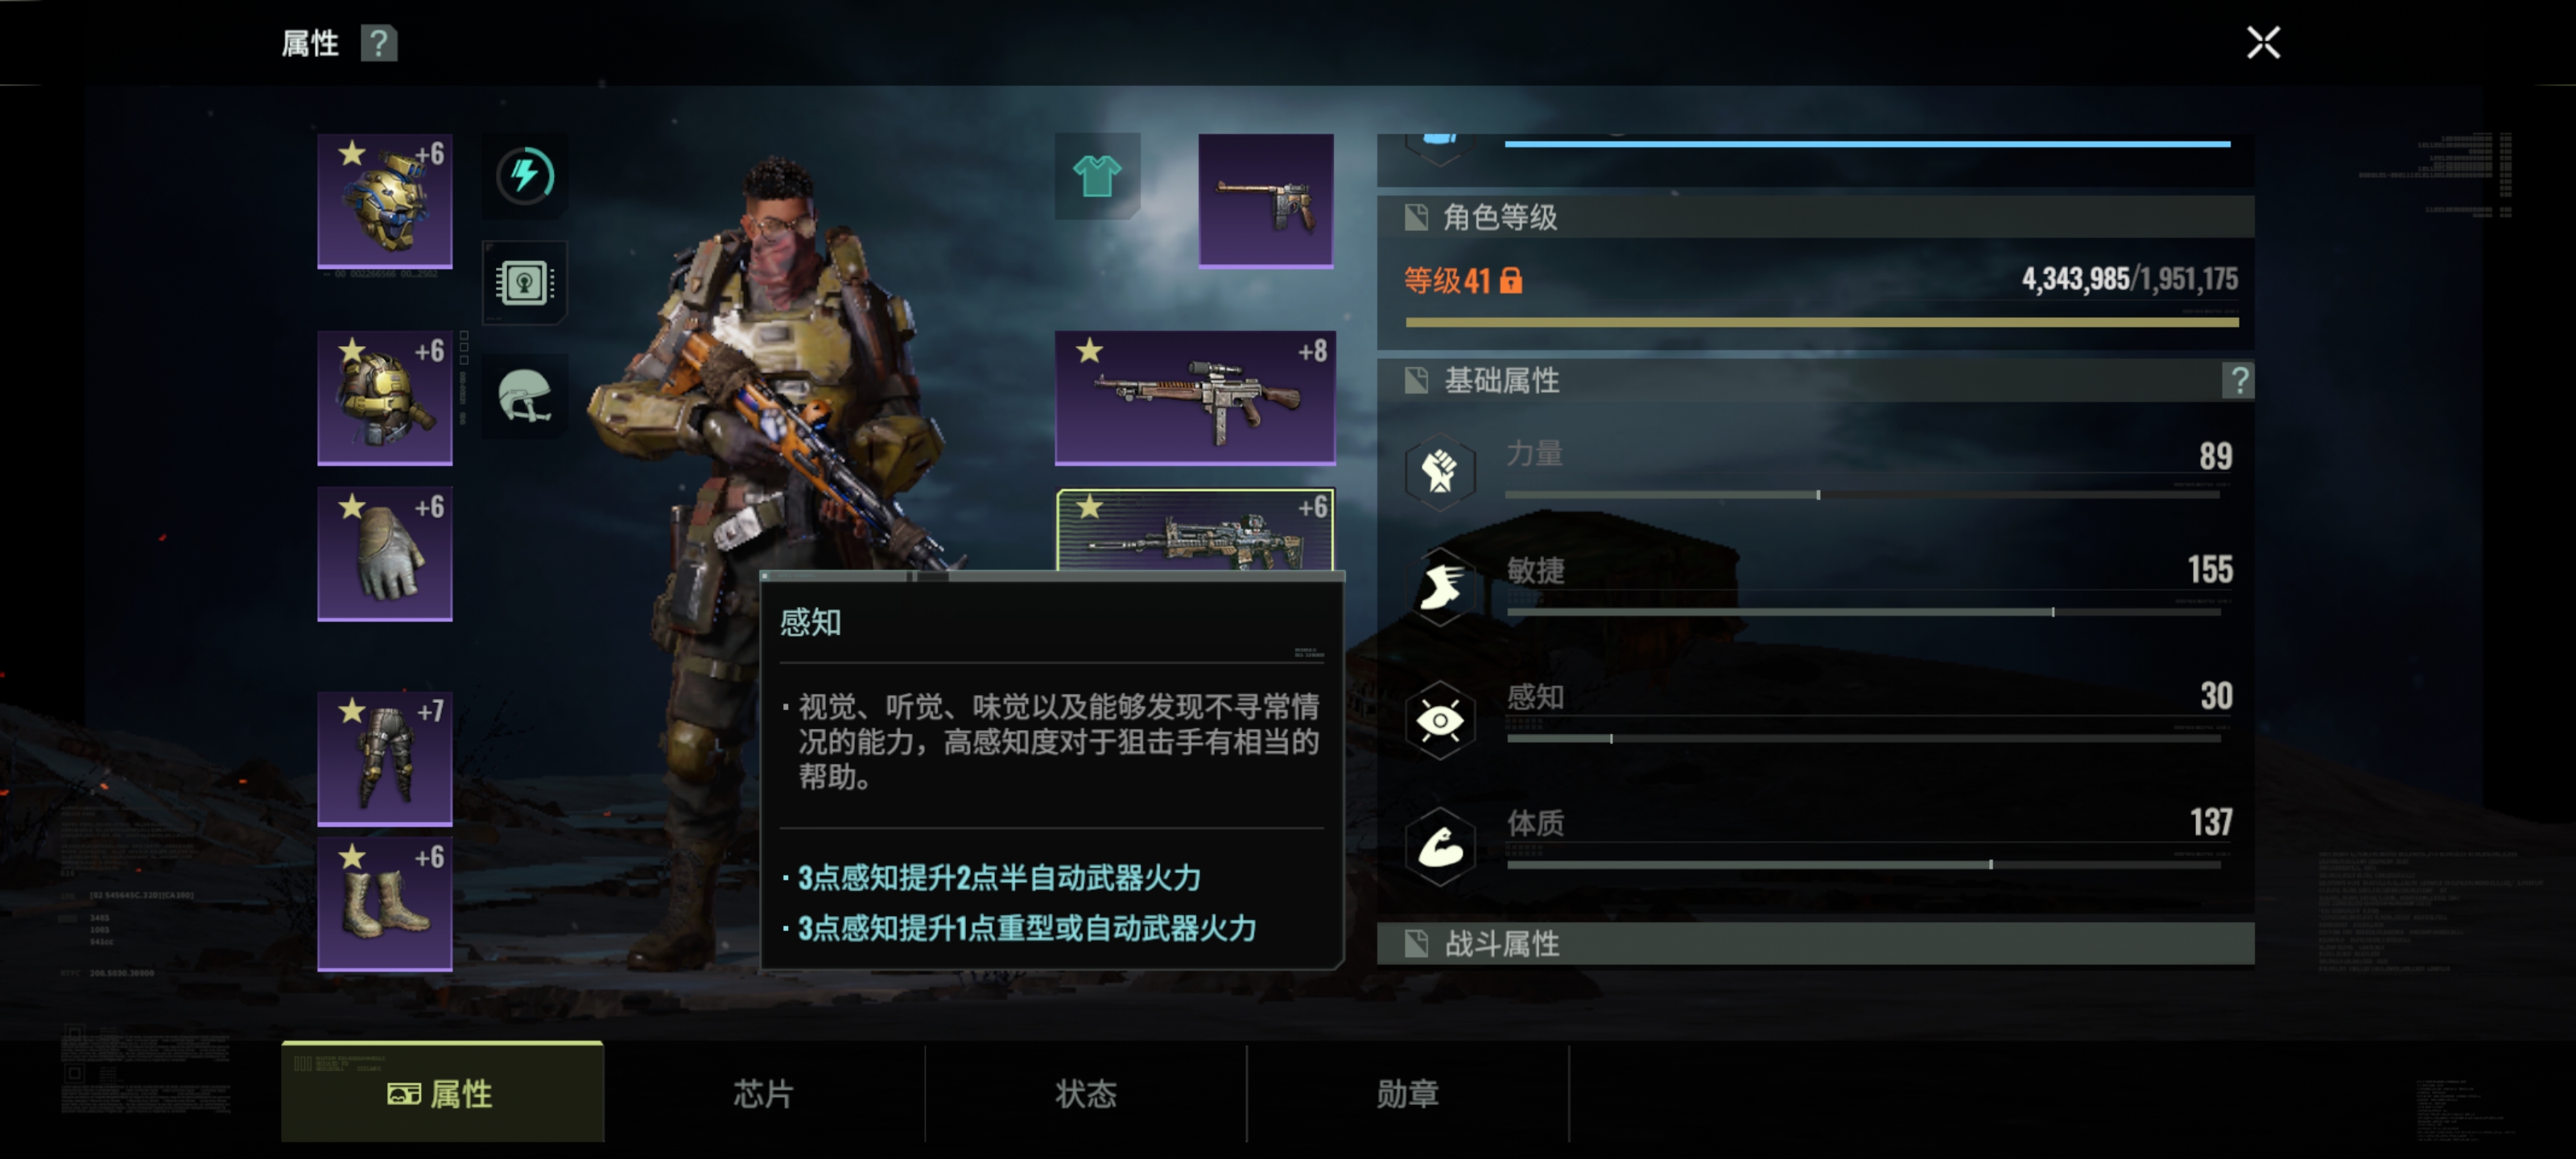Tap the 感知 eye attribute icon
2576x1159 pixels.
tap(1440, 720)
